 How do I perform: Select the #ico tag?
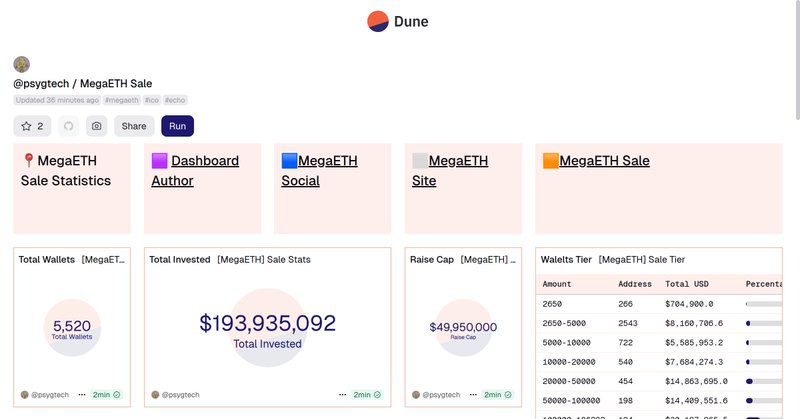152,100
